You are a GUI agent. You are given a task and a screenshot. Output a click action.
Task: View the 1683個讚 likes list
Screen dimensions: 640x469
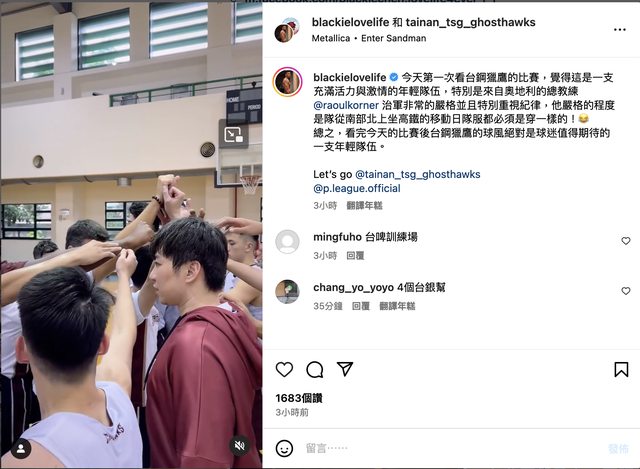299,398
